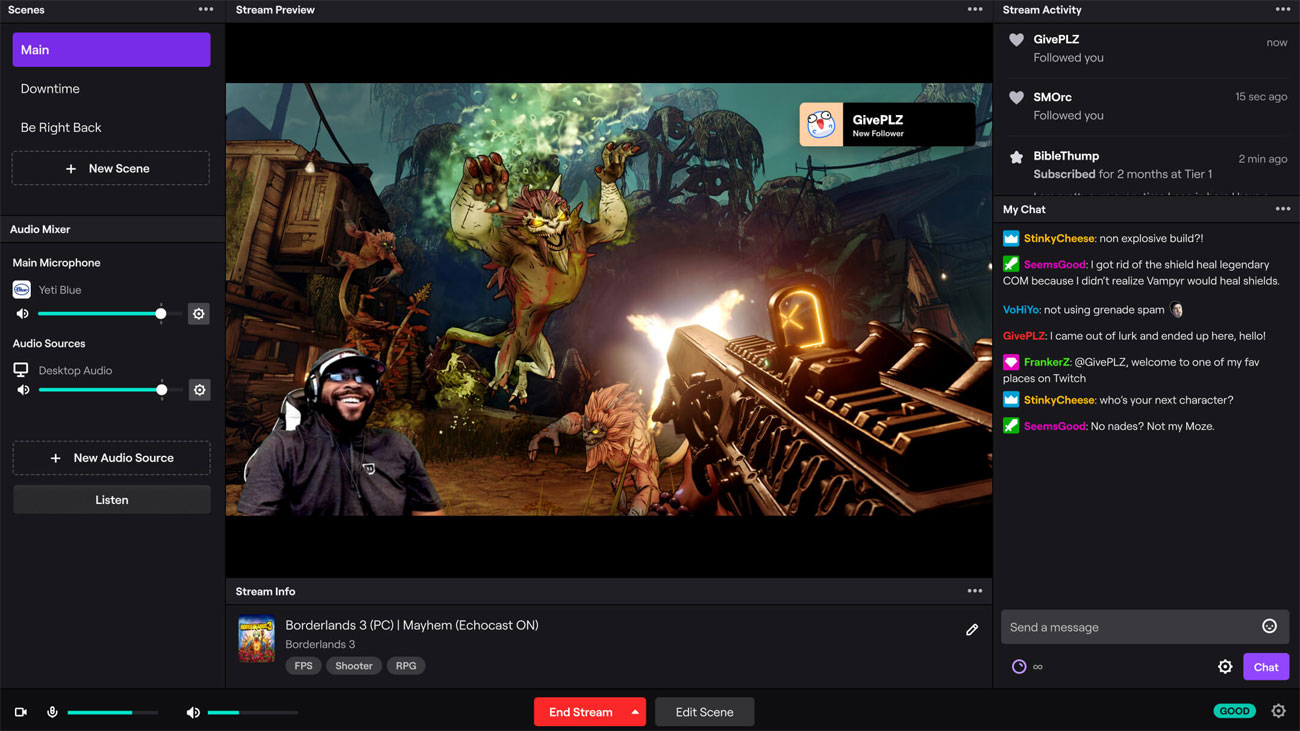The height and width of the screenshot is (731, 1300).
Task: Click the End Stream button
Action: (x=580, y=712)
